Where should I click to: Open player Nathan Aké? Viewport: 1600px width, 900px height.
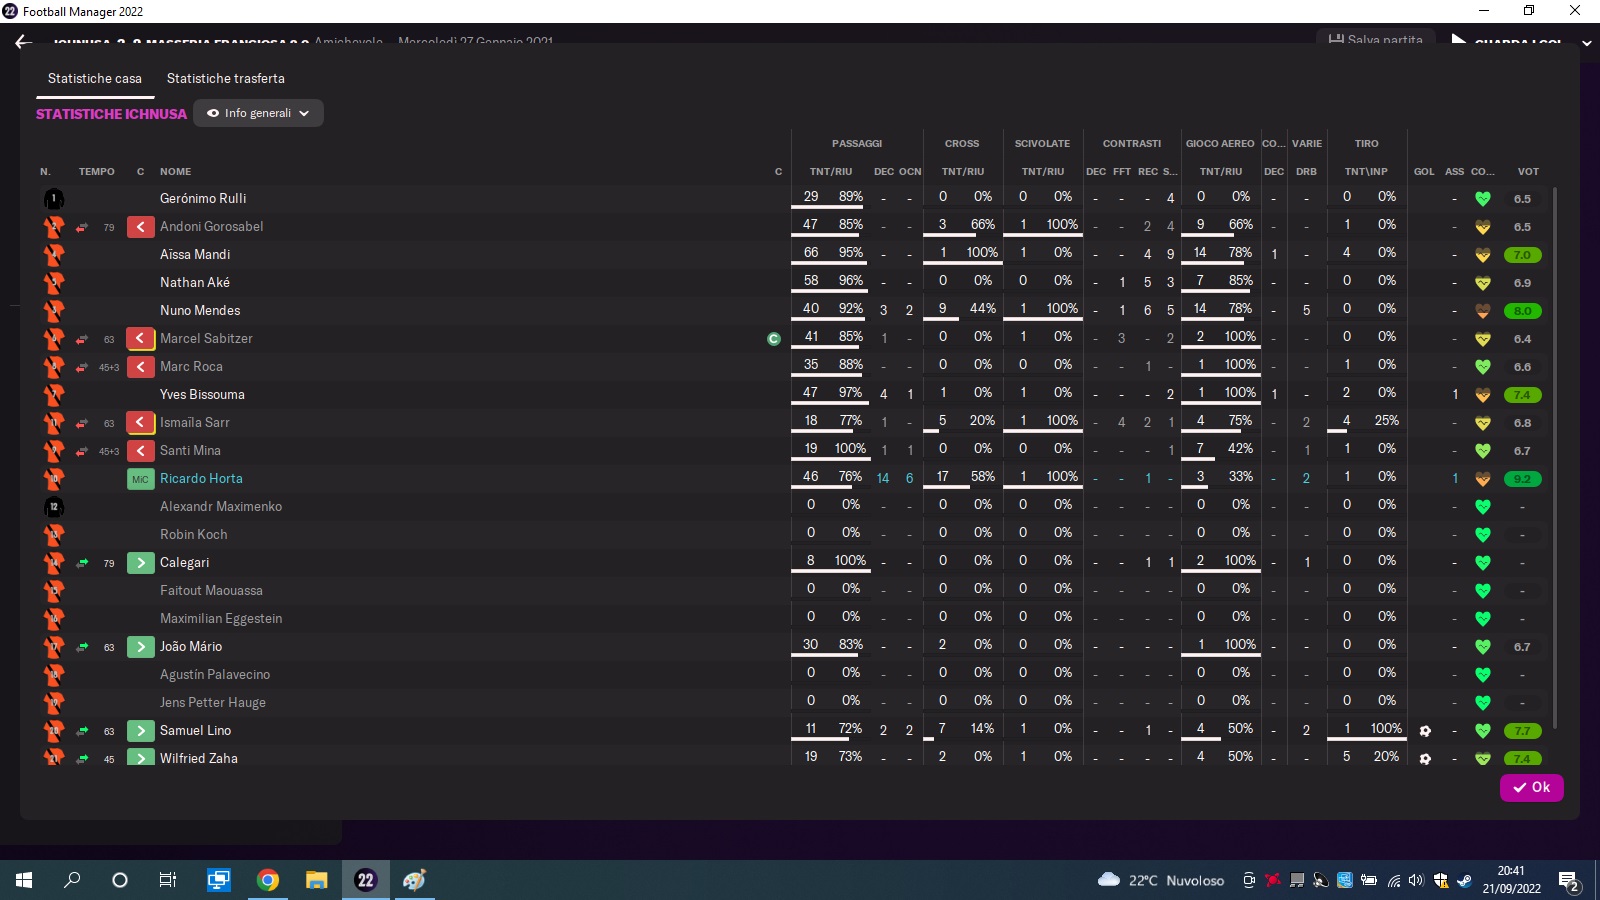pos(195,283)
